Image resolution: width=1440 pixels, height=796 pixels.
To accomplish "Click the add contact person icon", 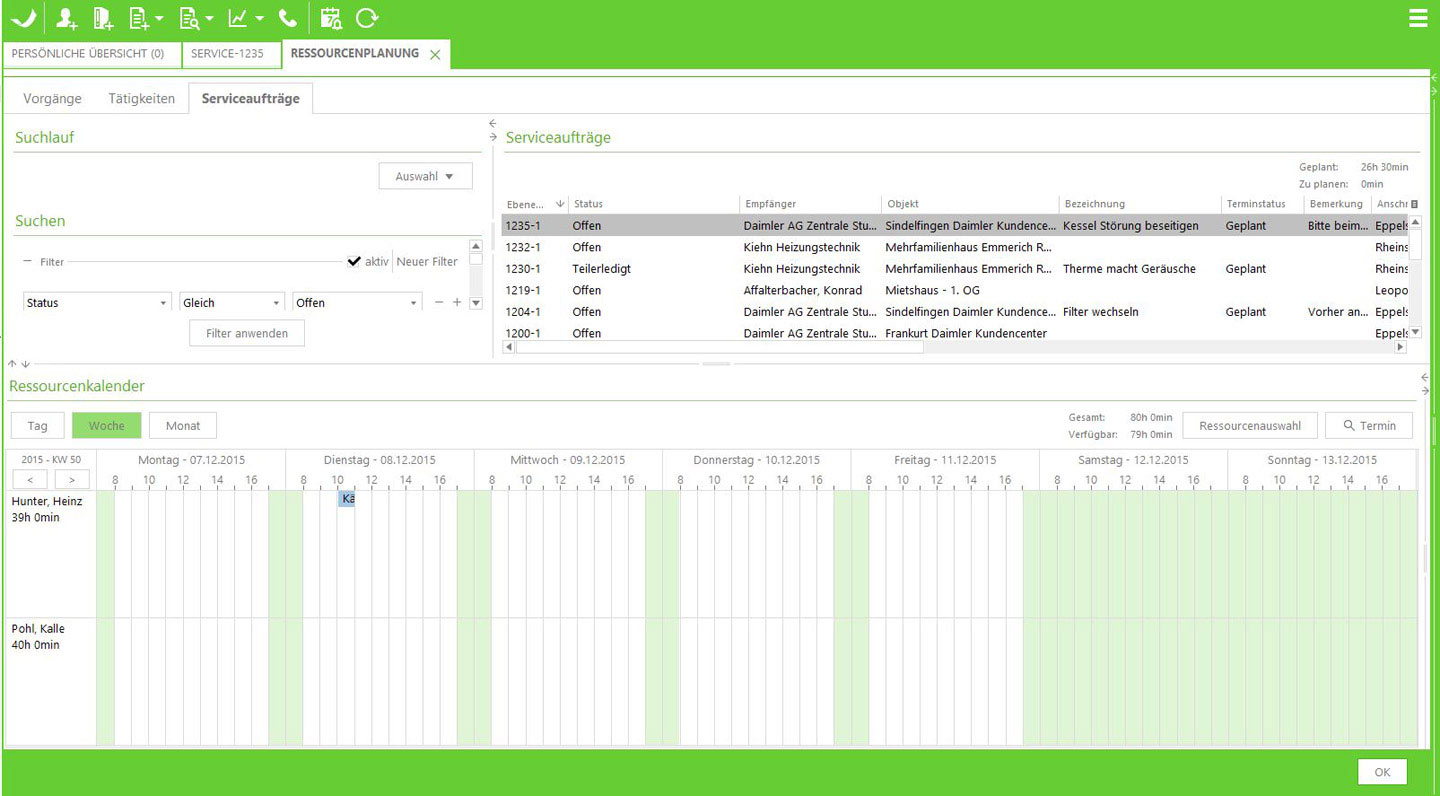I will (x=66, y=18).
